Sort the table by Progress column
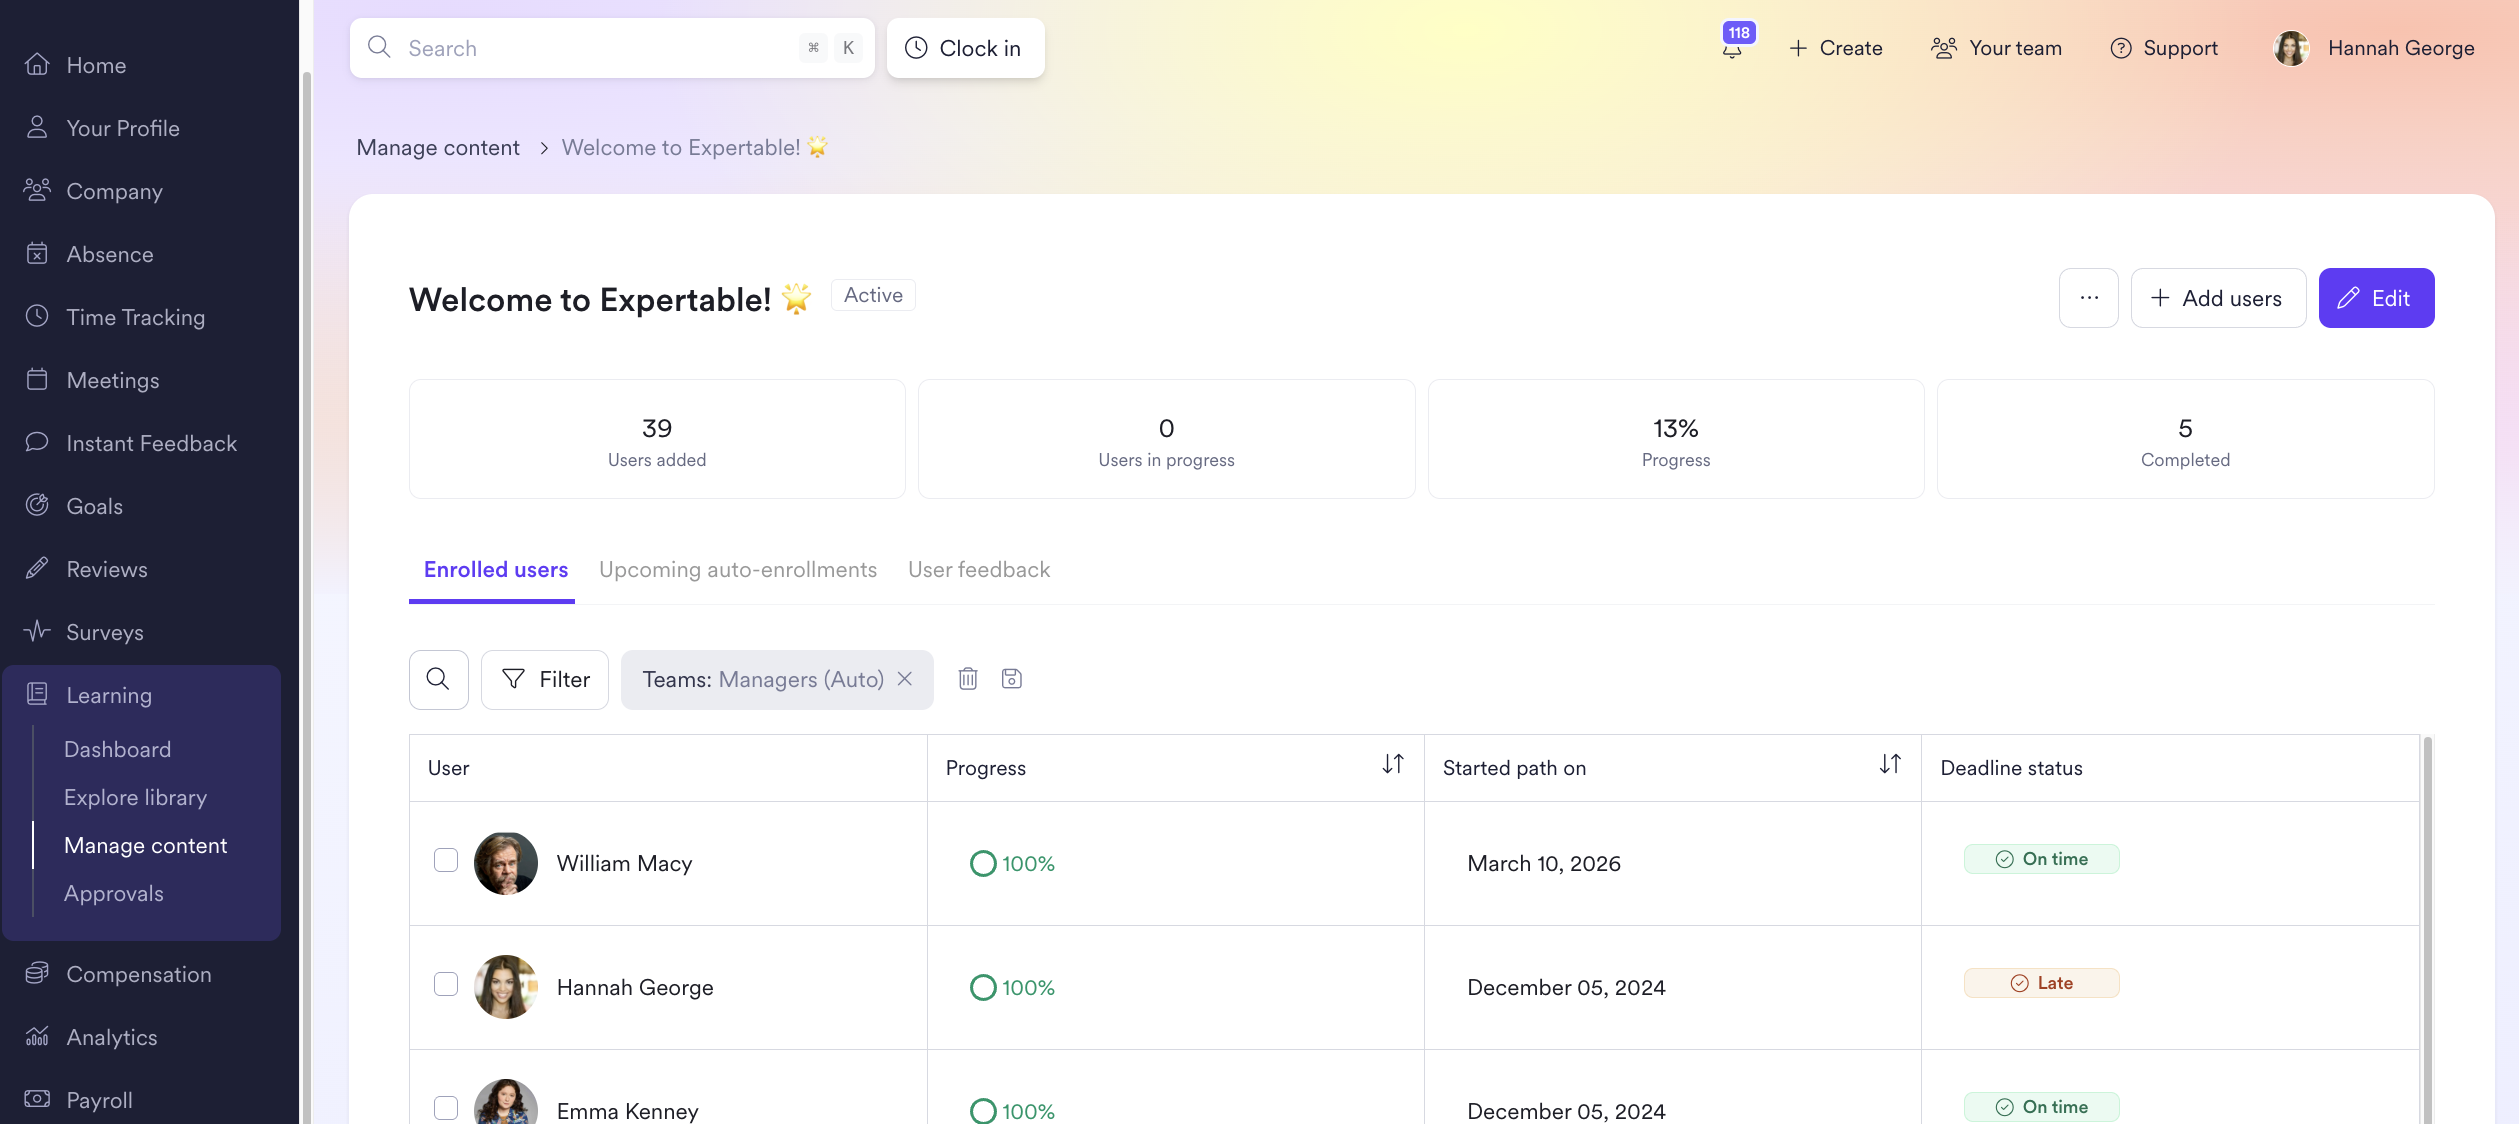2519x1124 pixels. point(1392,765)
